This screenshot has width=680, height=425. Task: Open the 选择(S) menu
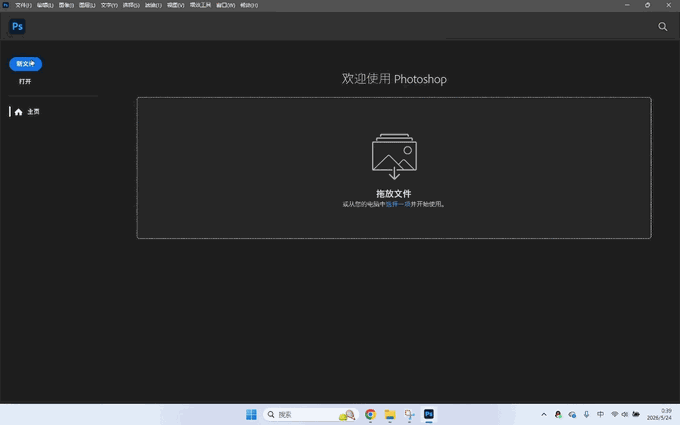pyautogui.click(x=131, y=5)
